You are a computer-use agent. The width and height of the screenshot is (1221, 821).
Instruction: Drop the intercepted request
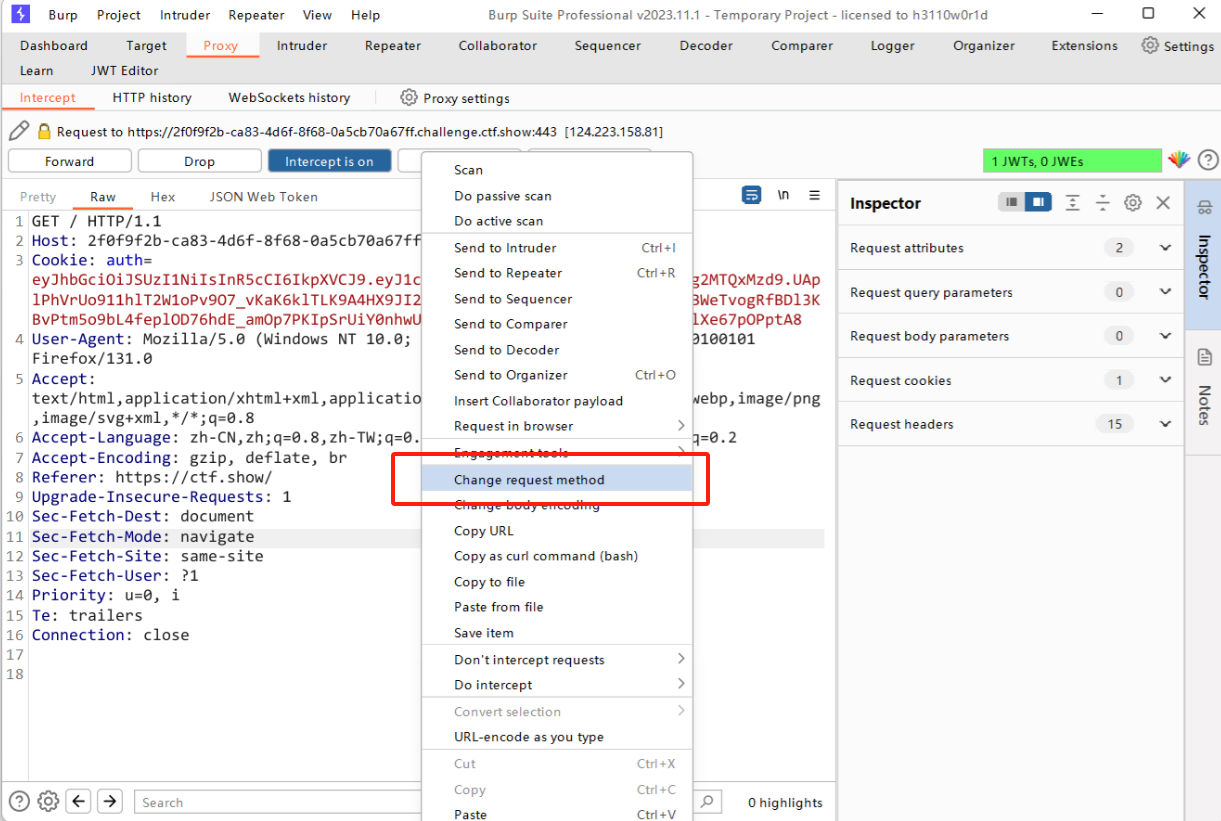199,161
